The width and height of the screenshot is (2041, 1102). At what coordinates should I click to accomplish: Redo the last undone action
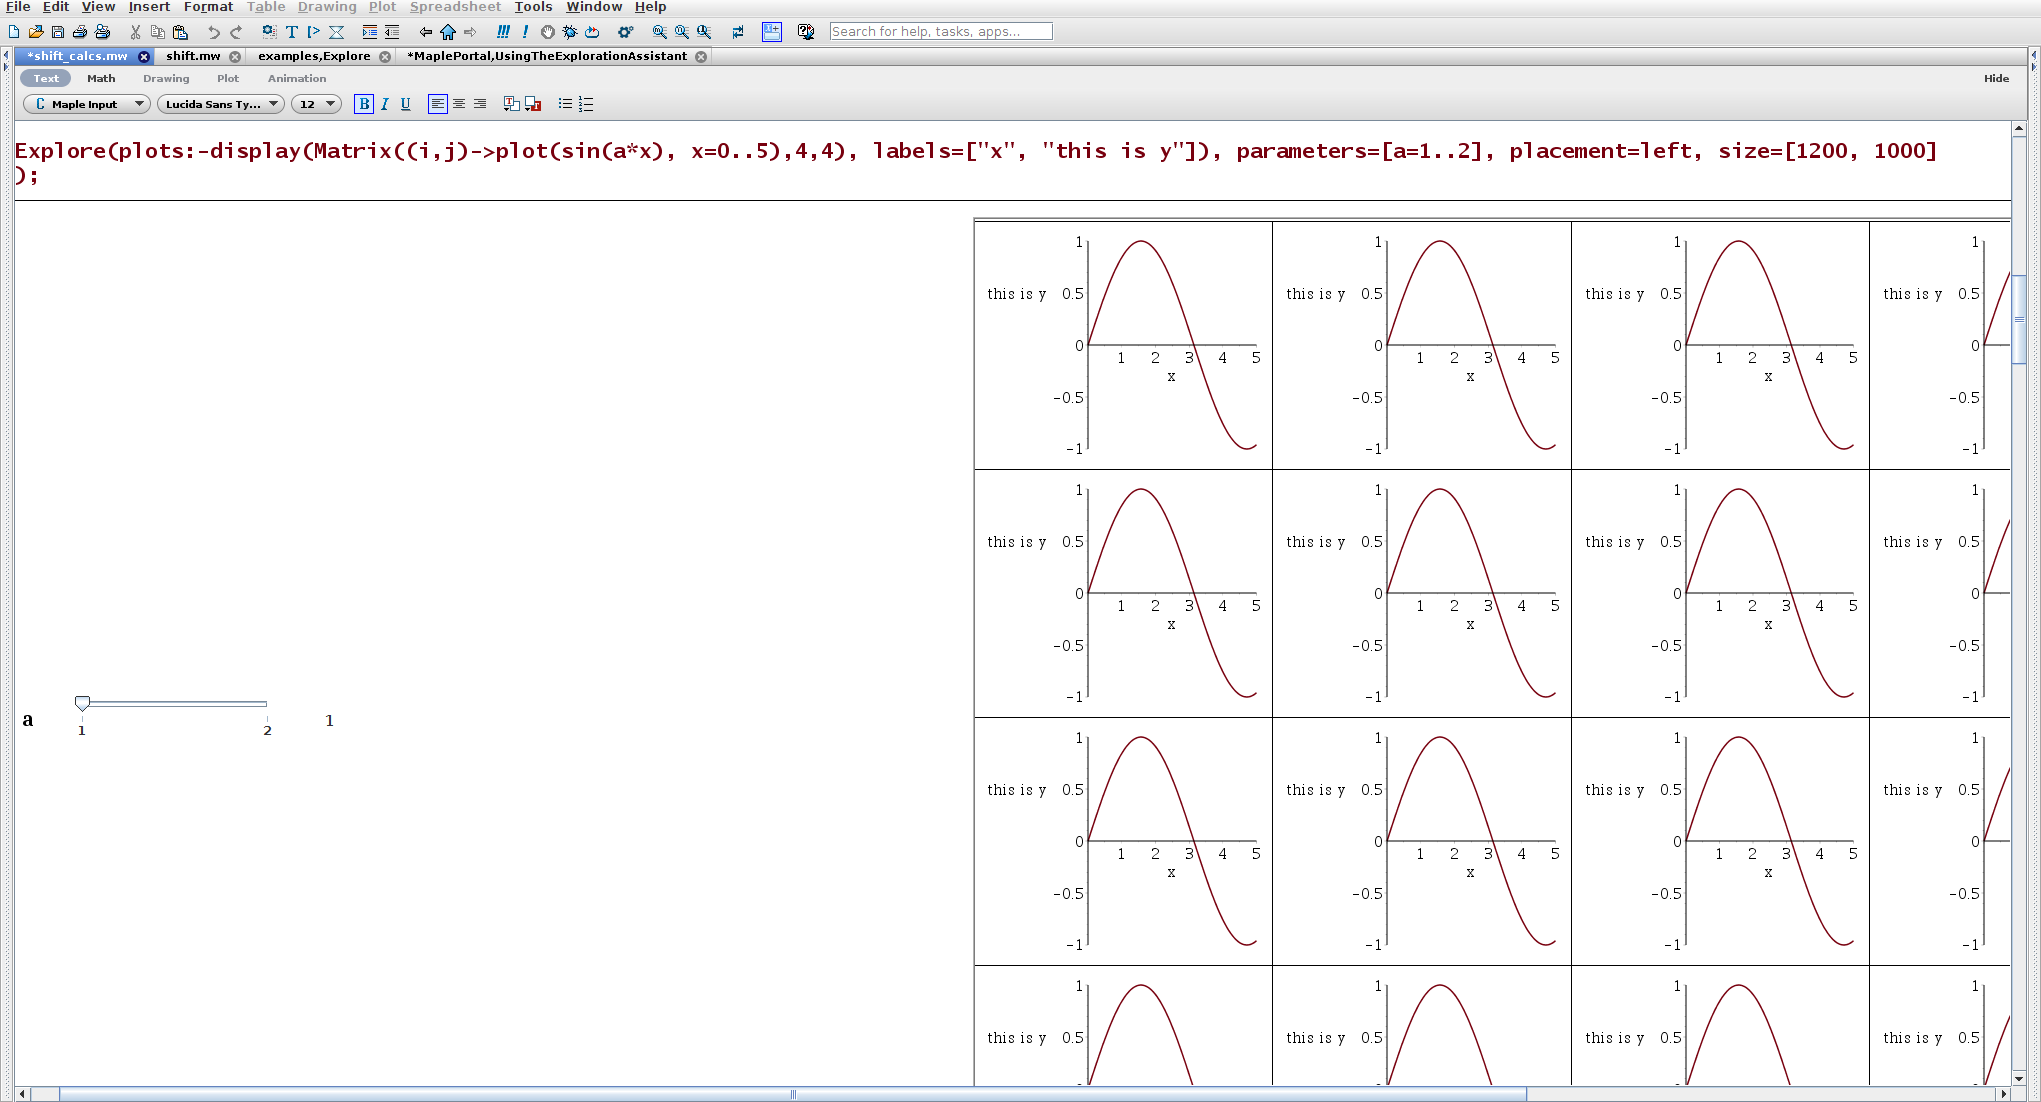click(x=236, y=32)
